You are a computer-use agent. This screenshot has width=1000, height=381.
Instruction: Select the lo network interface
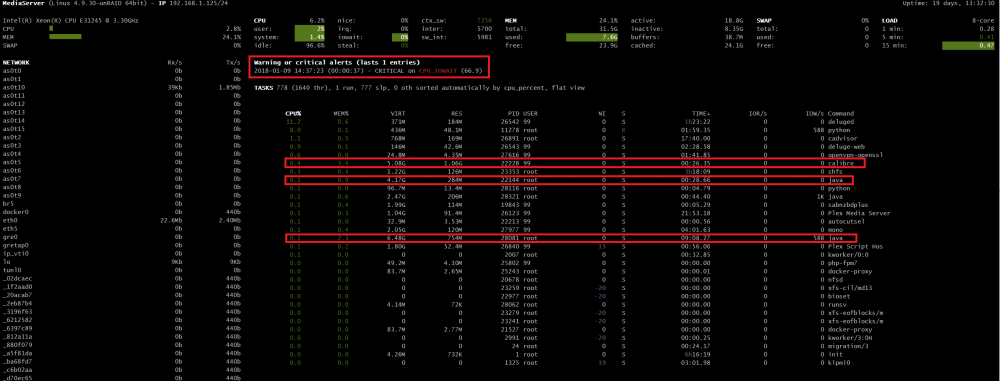coord(6,262)
